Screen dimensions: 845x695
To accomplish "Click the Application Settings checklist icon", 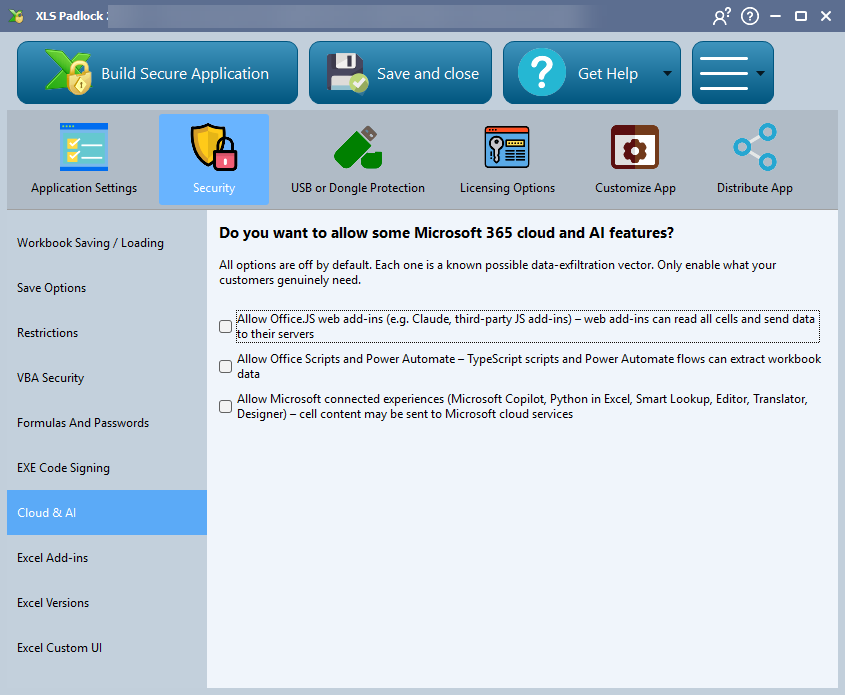I will 84,147.
